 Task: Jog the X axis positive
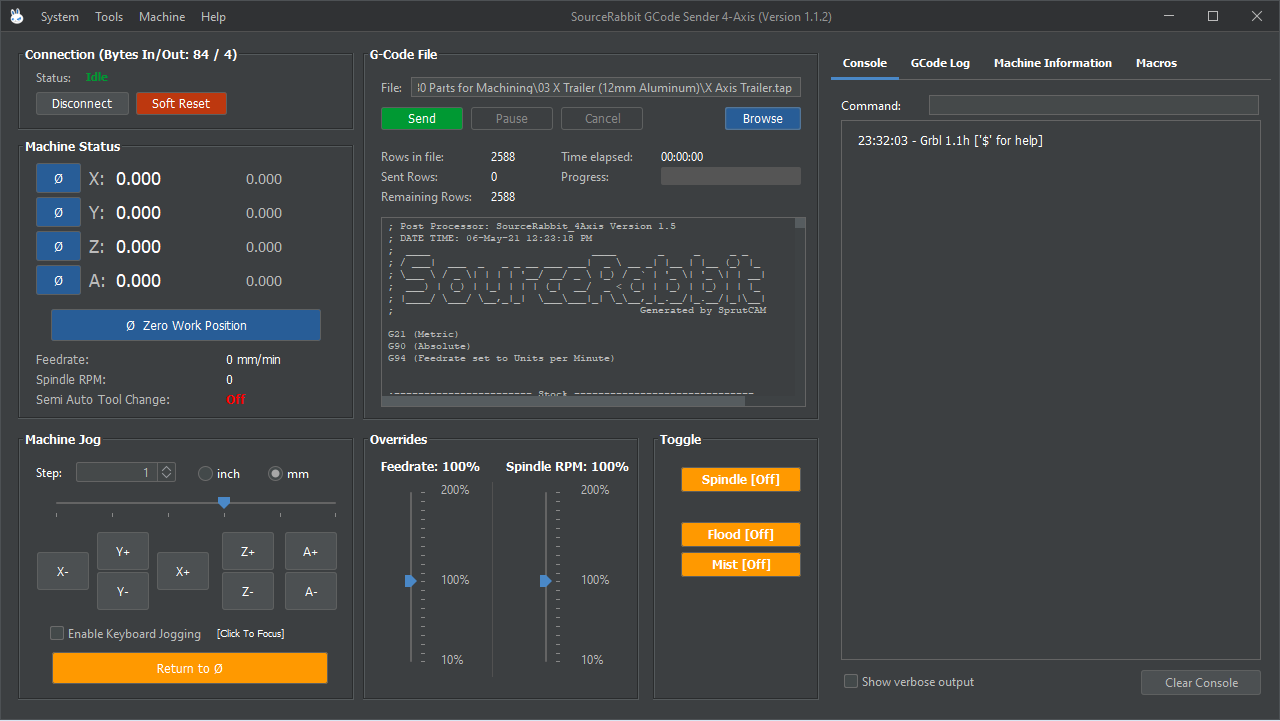pos(183,571)
